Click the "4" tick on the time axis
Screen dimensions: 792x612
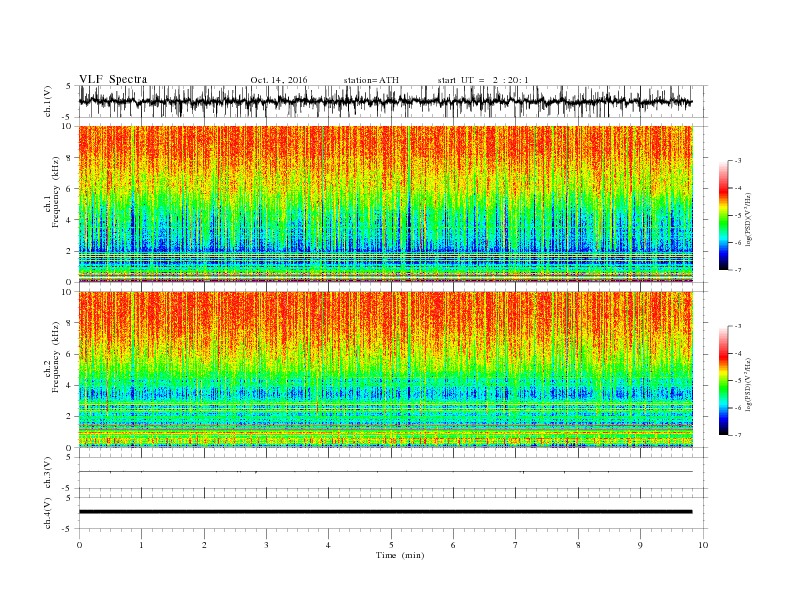328,545
